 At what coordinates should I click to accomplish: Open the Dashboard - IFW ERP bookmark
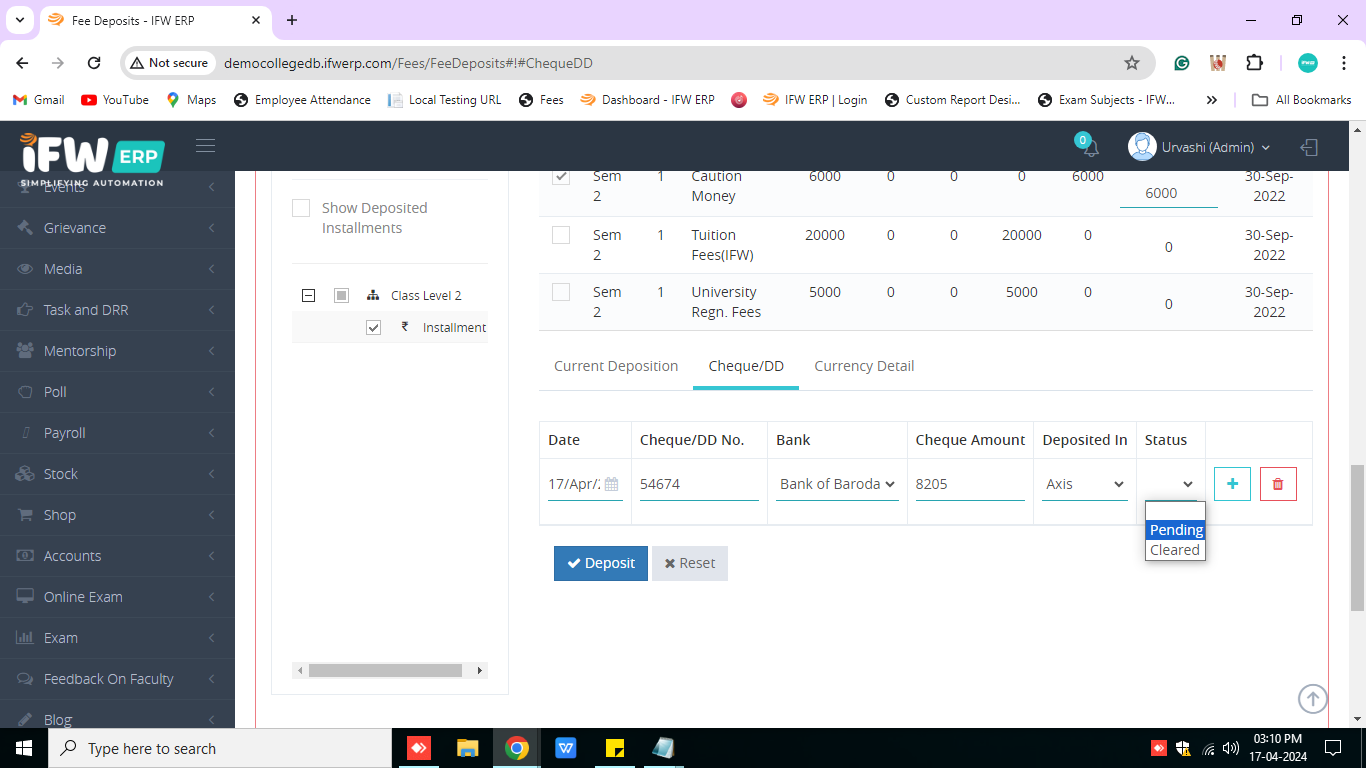647,100
